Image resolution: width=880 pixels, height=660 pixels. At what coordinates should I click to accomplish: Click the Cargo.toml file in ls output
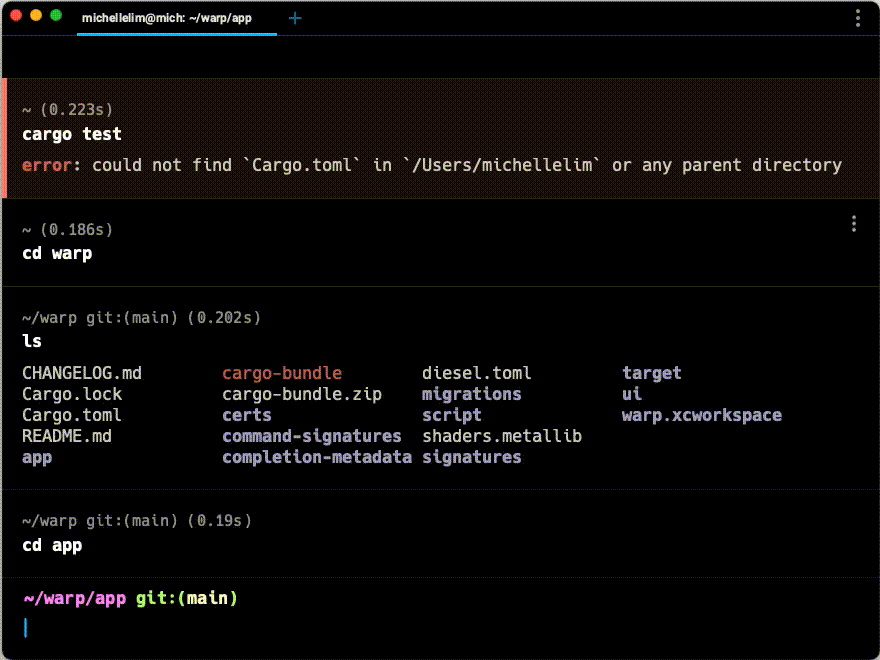tap(72, 415)
